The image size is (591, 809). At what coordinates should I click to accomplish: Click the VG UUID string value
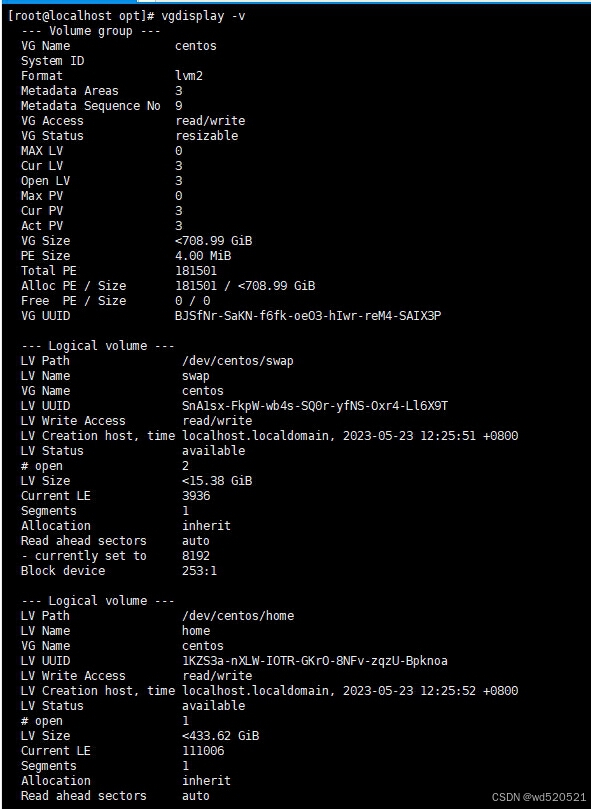[308, 316]
